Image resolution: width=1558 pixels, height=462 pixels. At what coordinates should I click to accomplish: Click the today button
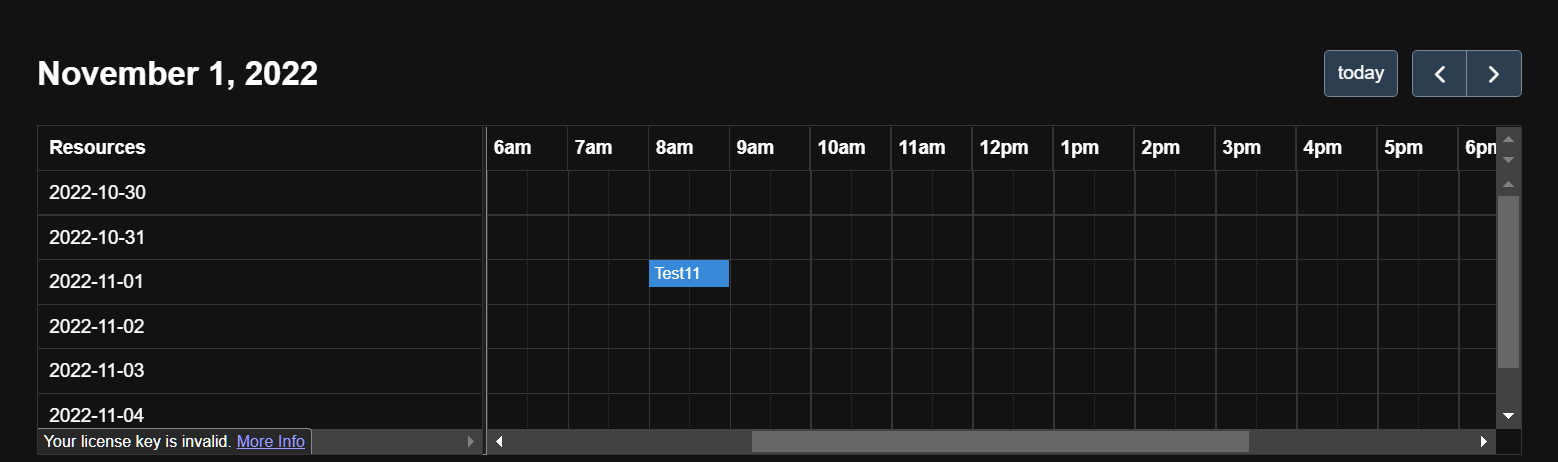tap(1361, 74)
